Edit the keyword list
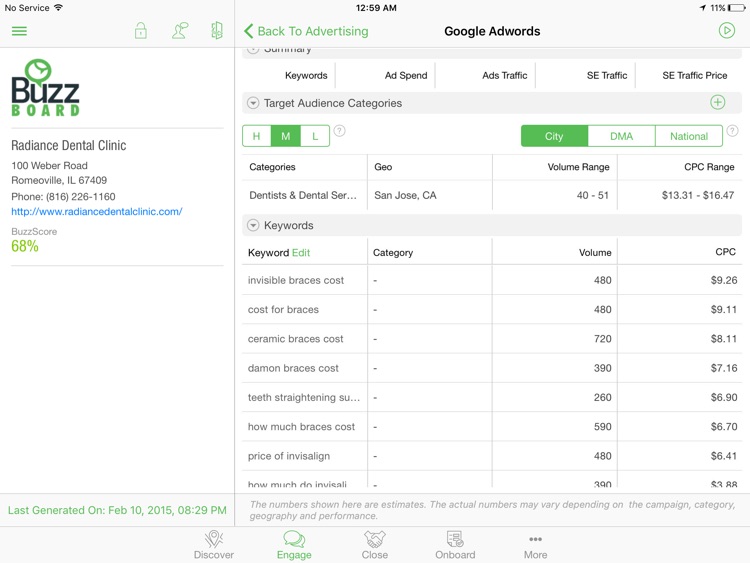Image resolution: width=750 pixels, height=563 pixels. click(301, 253)
